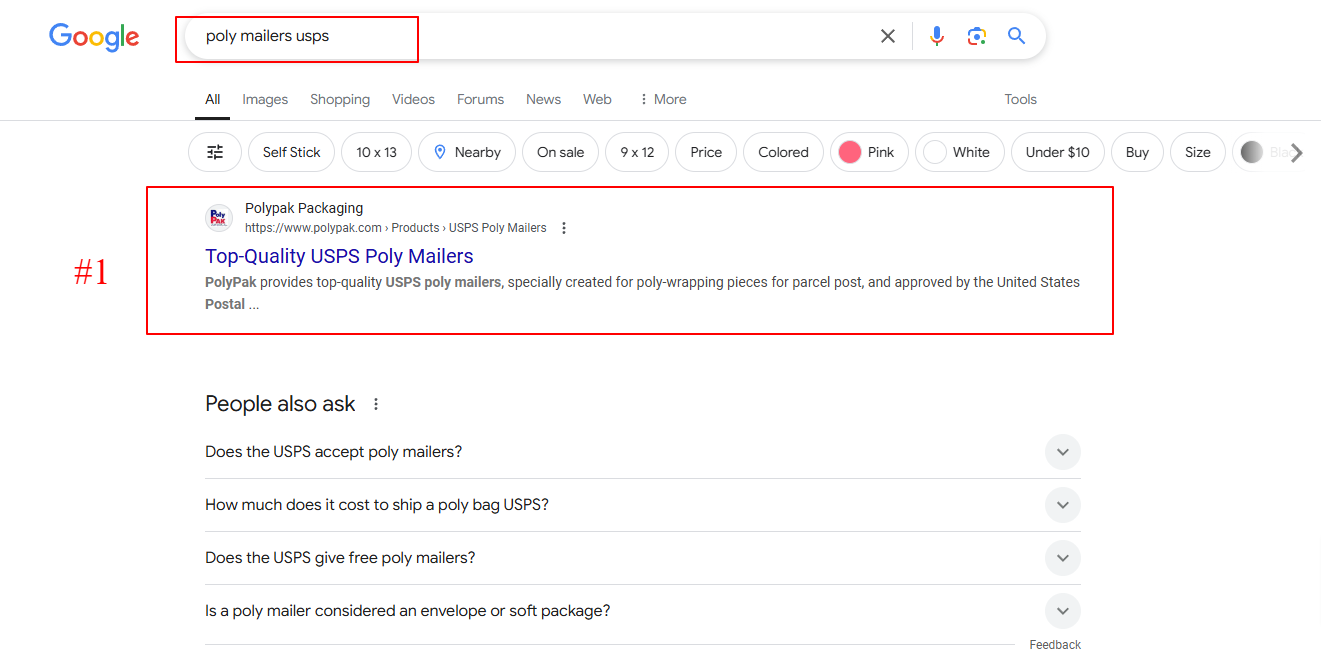Viewport: 1321px width, 652px height.
Task: Select the Web tab
Action: click(x=597, y=99)
